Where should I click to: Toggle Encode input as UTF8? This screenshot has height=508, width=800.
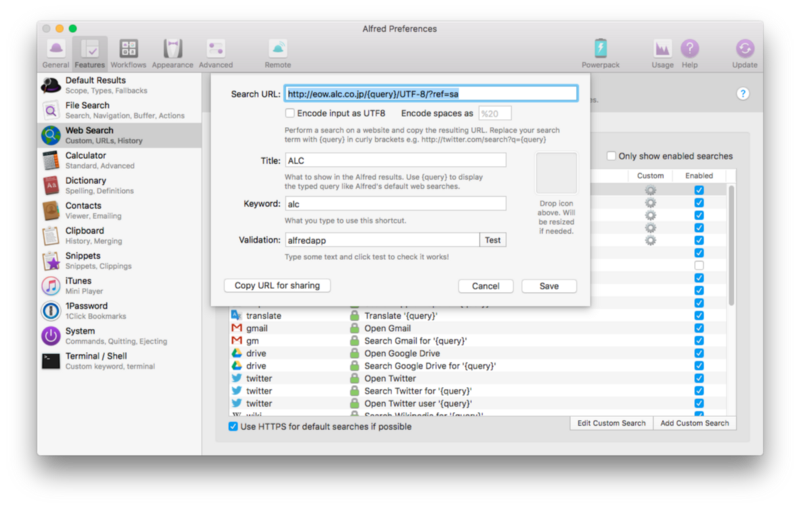click(x=290, y=113)
